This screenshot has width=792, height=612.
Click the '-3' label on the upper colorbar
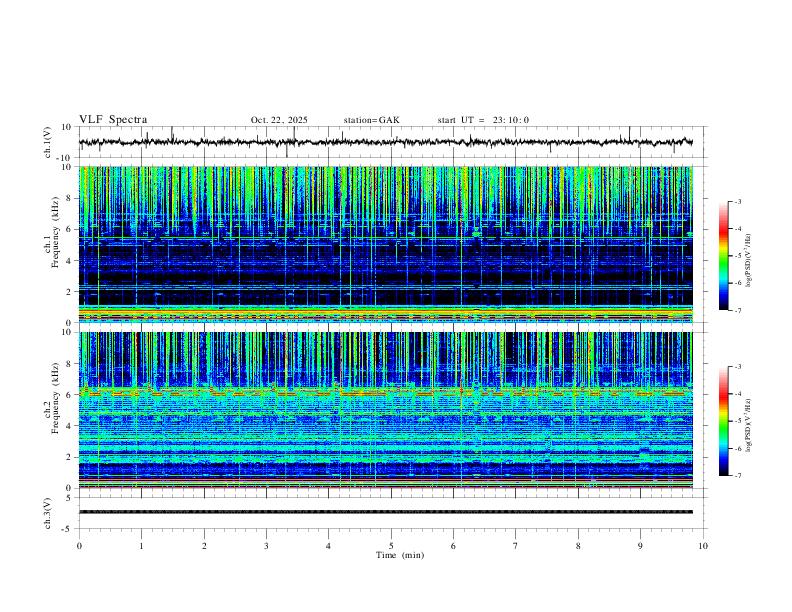click(737, 201)
